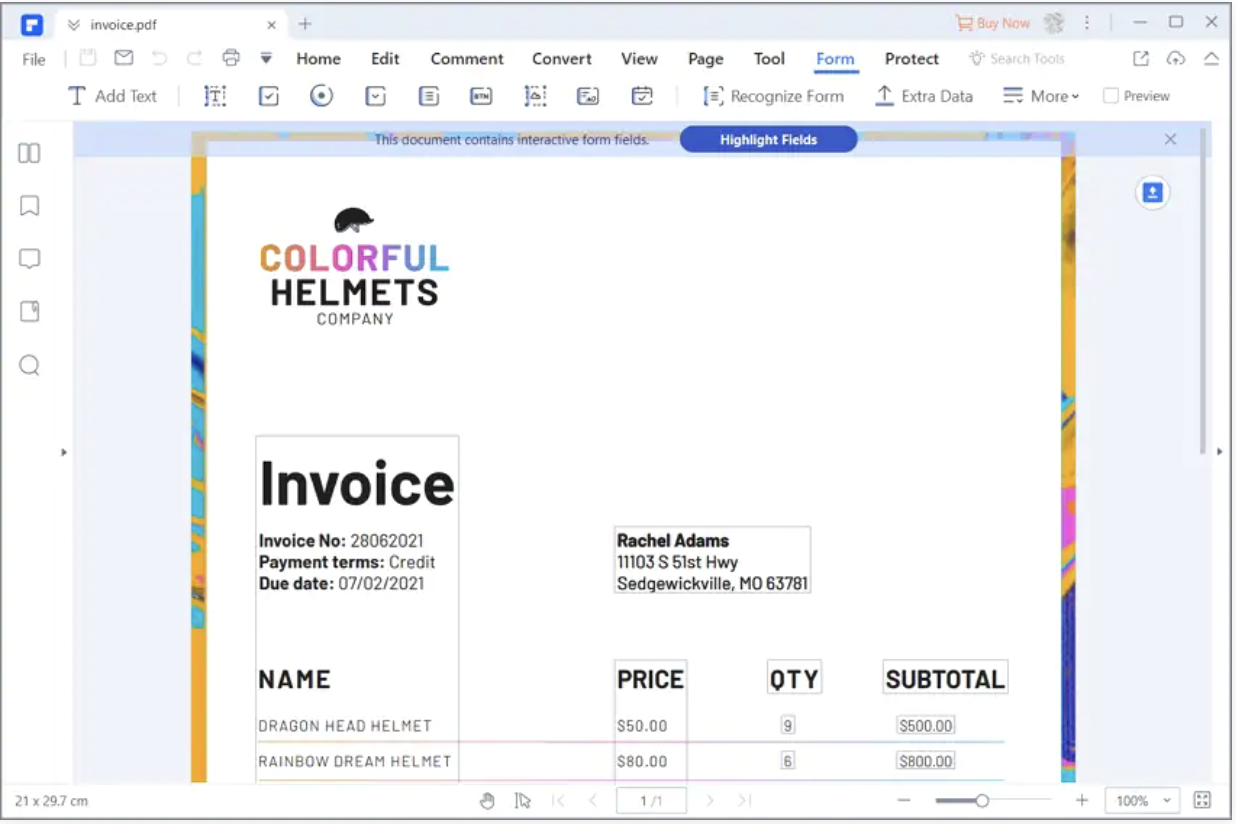Open the Bookmarks sidebar panel

point(29,206)
